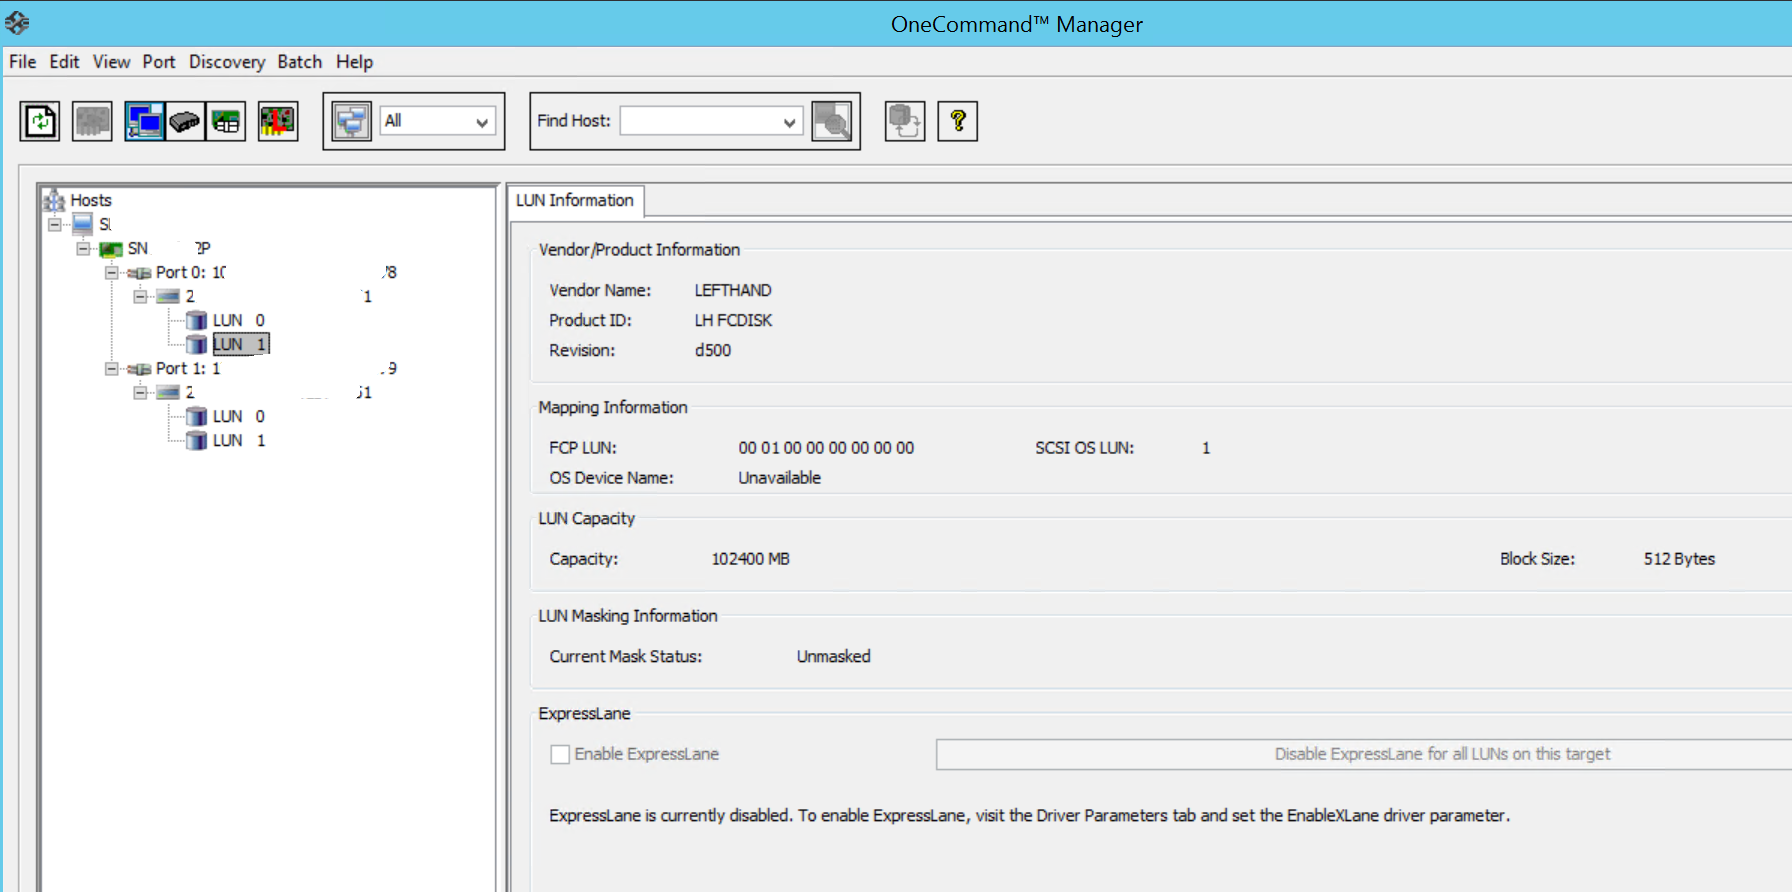Screen dimensions: 1792x892
Task: Select the Hosts root label in tree
Action: (x=91, y=200)
